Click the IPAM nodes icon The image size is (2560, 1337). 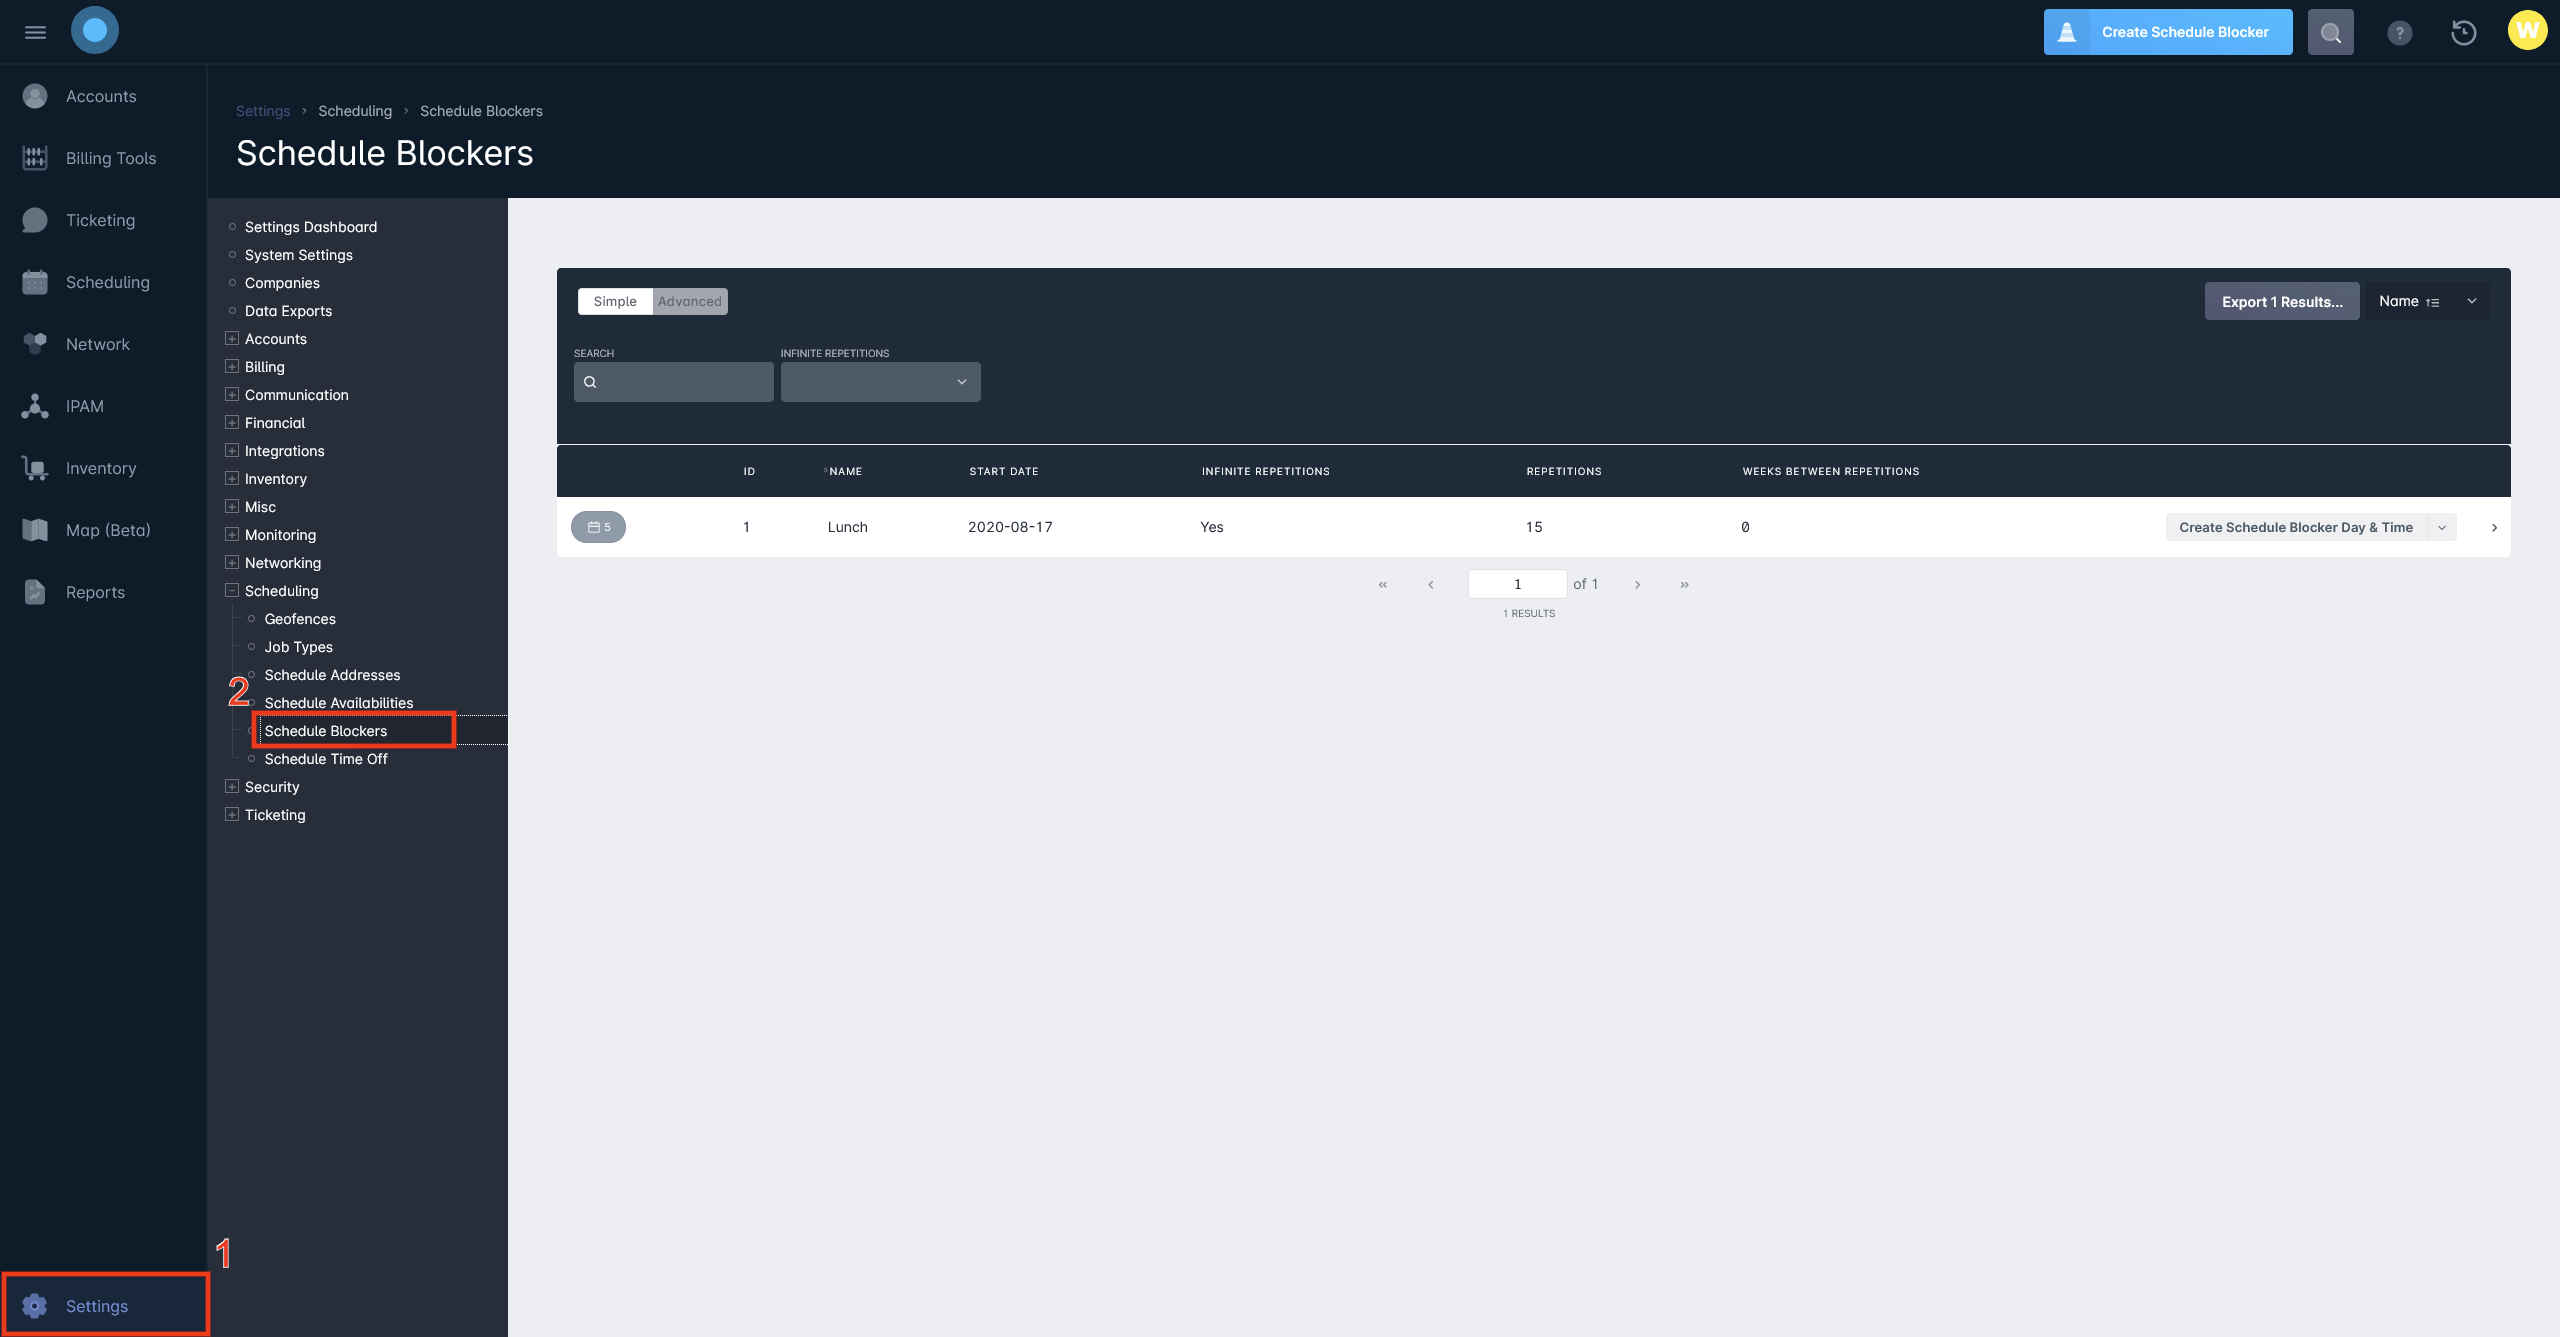(35, 406)
